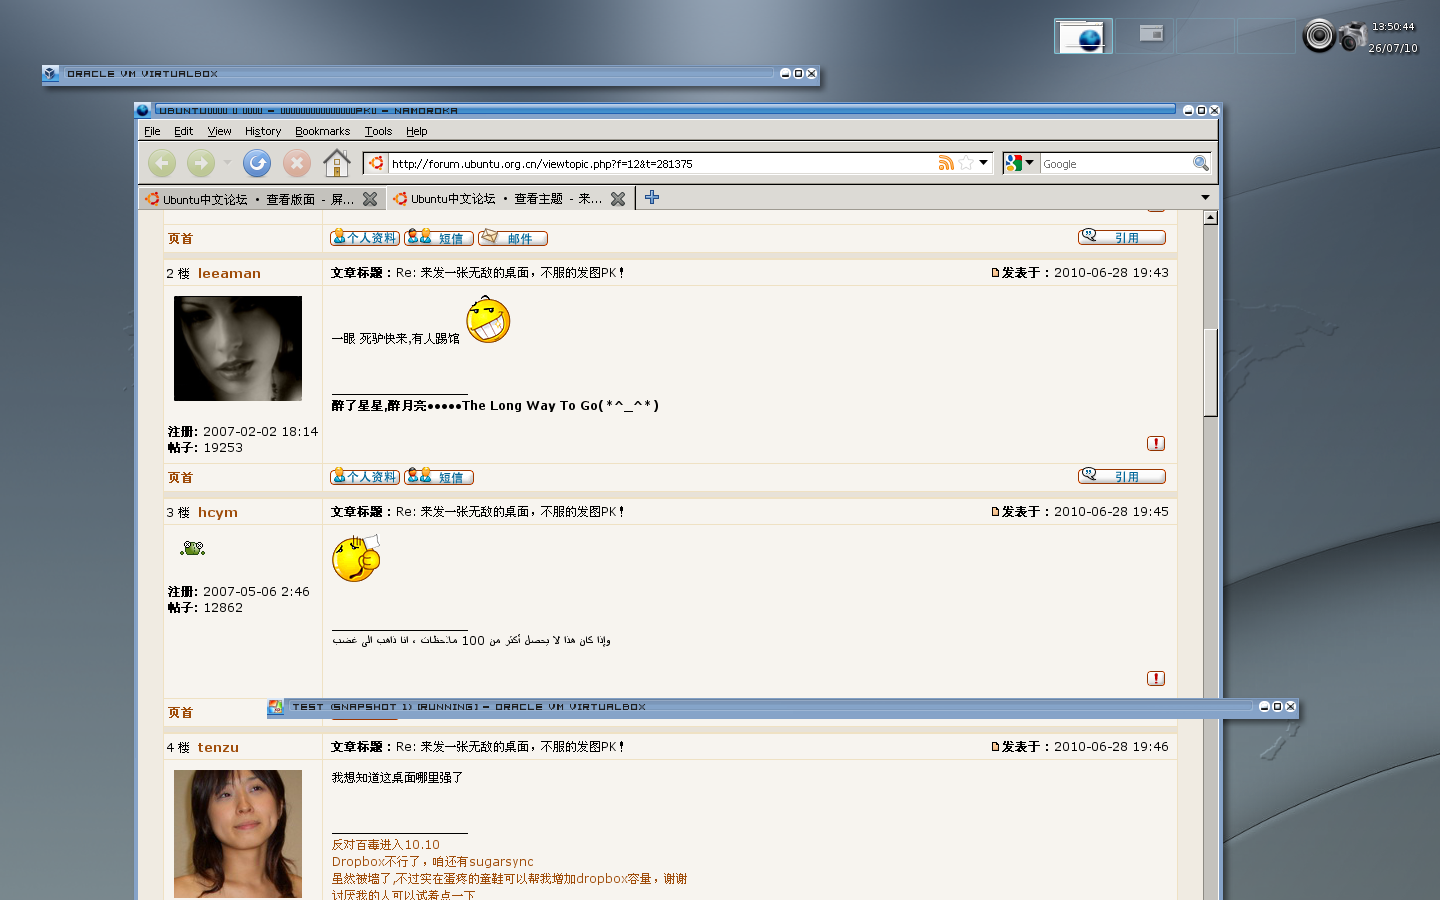The image size is (1440, 900).
Task: Click the 邮件 email button
Action: click(x=513, y=238)
